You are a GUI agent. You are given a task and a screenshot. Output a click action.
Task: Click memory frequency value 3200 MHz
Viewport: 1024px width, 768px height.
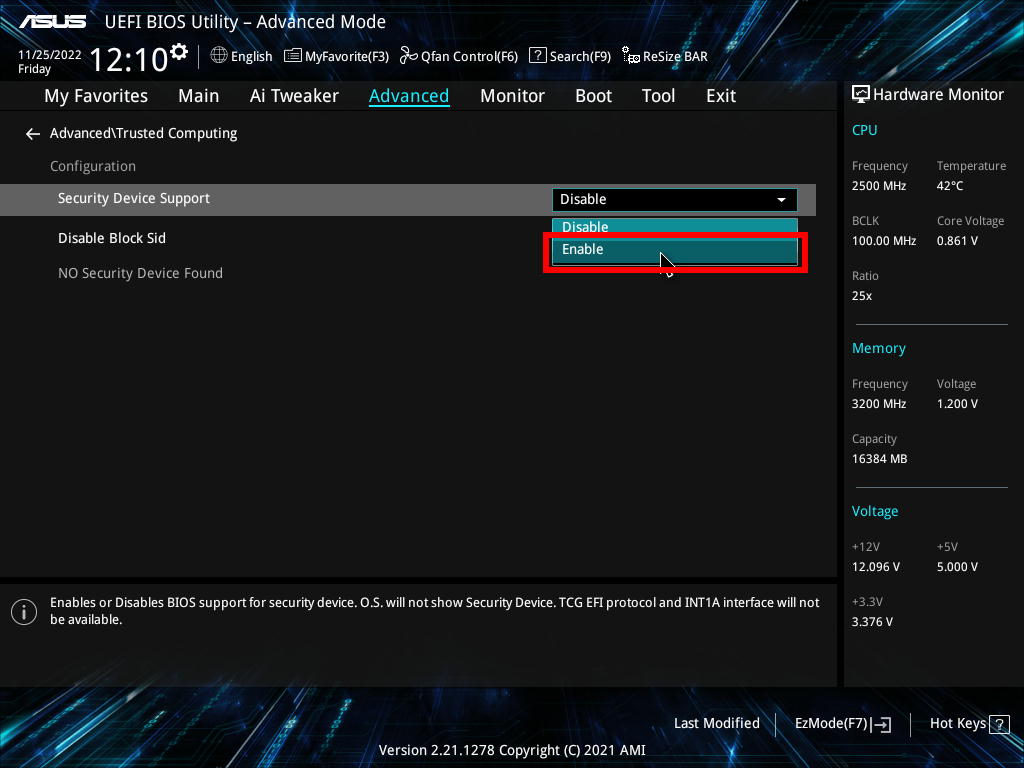pyautogui.click(x=878, y=404)
